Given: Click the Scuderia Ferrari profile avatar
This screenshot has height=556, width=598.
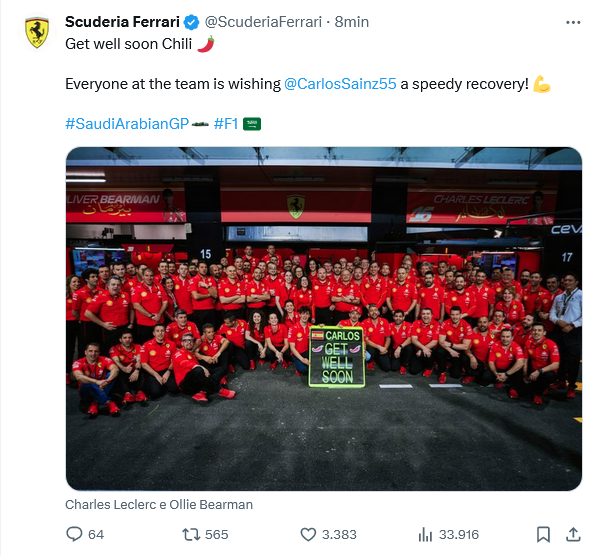Looking at the screenshot, I should point(37,32).
